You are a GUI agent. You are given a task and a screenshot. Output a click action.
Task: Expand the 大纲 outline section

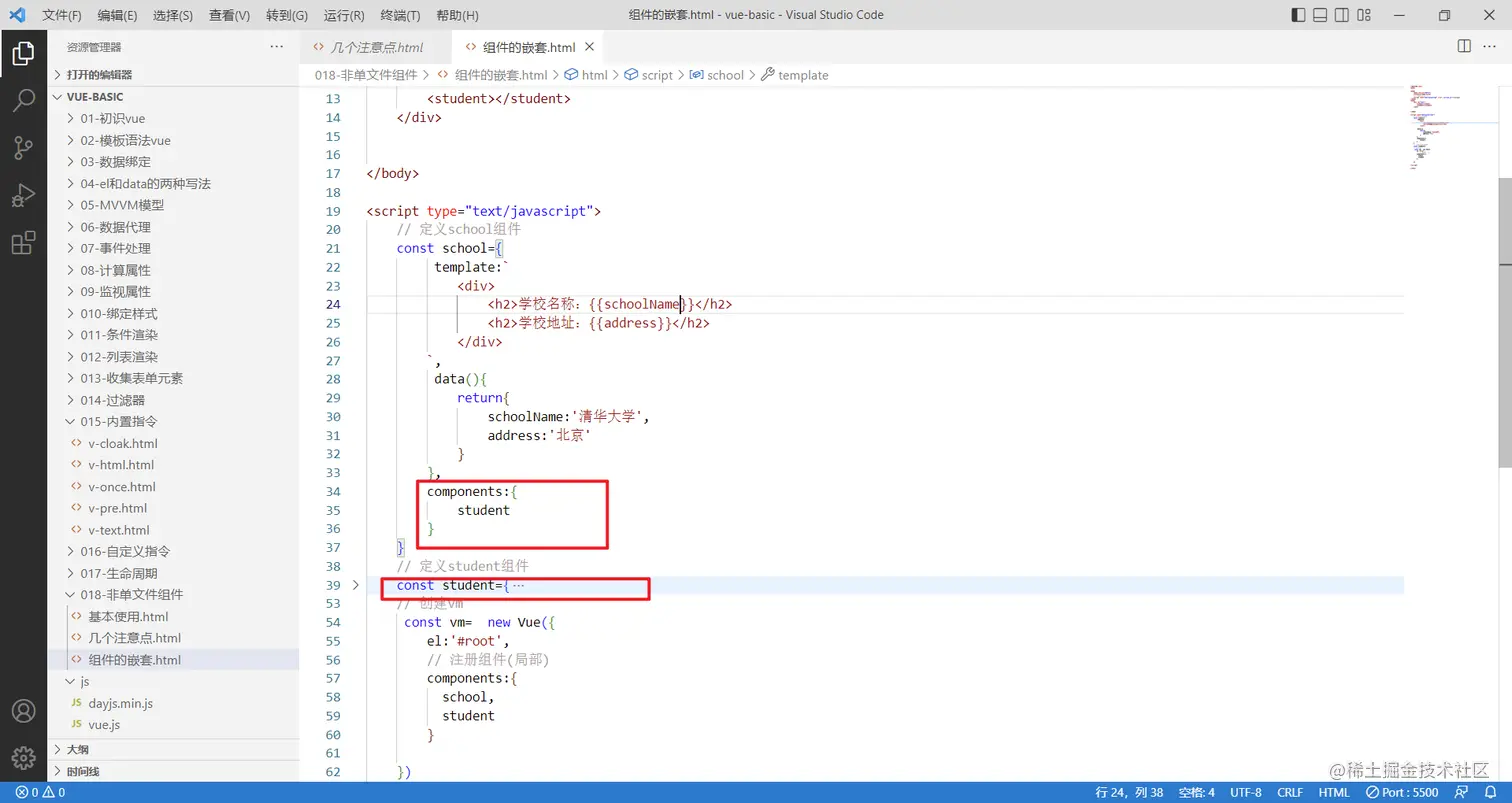point(174,749)
